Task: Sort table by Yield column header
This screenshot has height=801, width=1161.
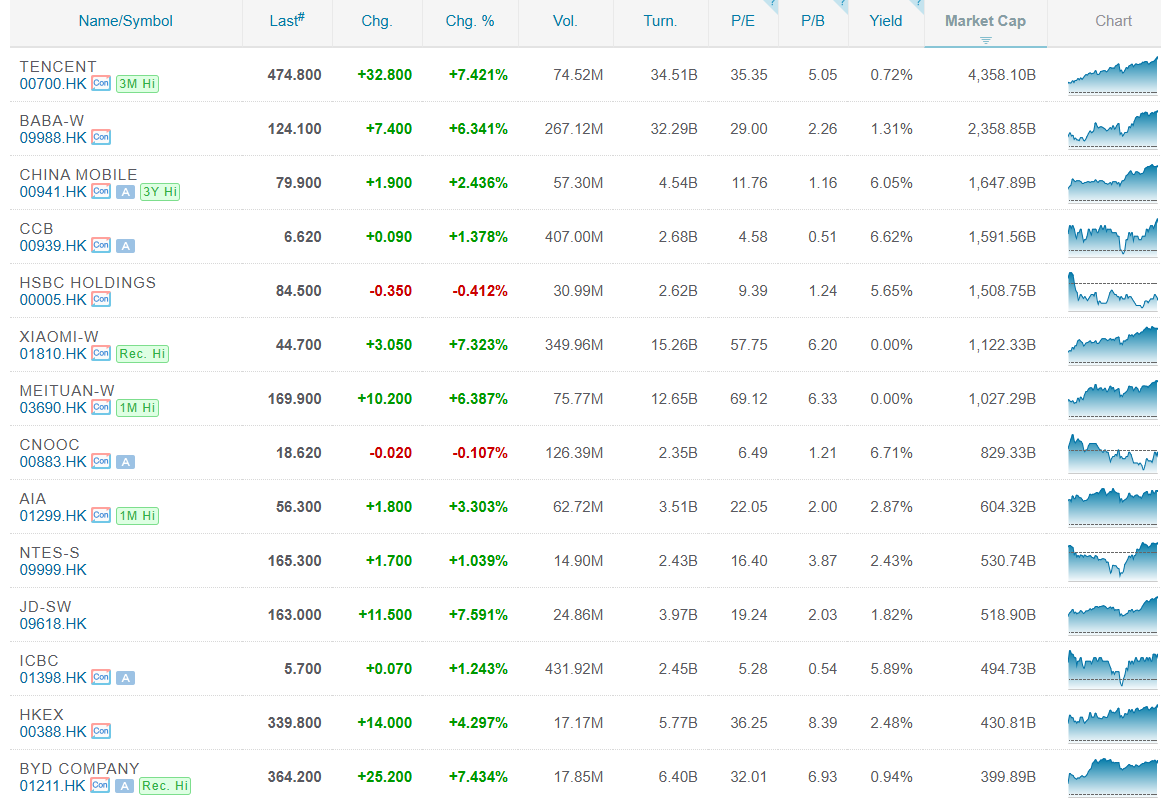Action: [x=886, y=21]
